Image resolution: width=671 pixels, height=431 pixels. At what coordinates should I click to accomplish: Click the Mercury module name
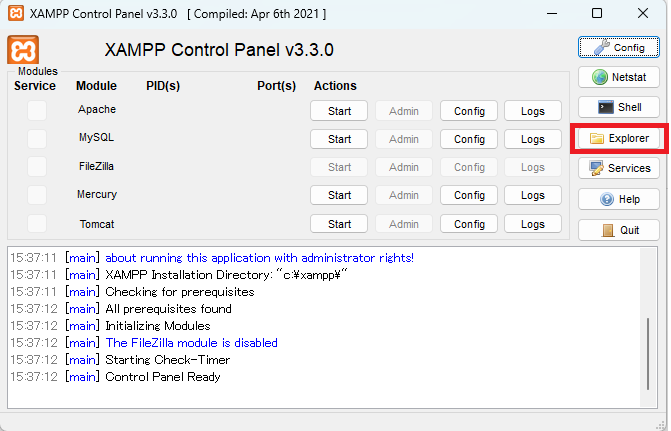(97, 194)
